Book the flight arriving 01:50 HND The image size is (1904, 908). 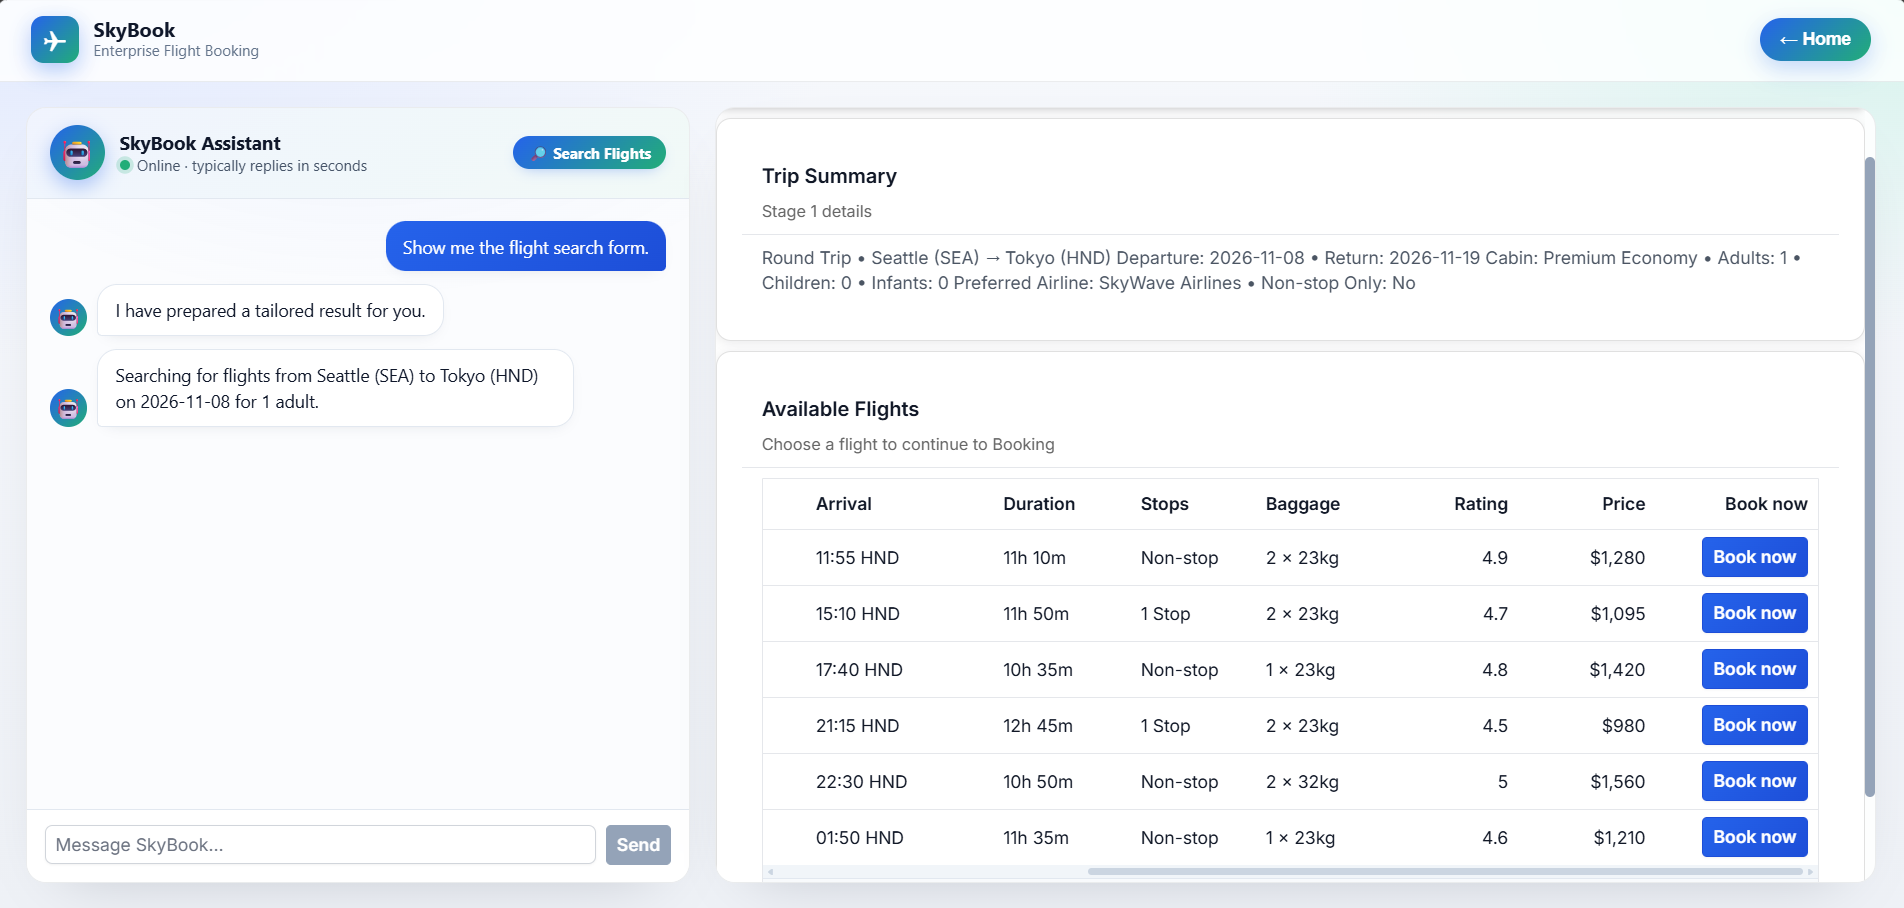click(x=1754, y=837)
